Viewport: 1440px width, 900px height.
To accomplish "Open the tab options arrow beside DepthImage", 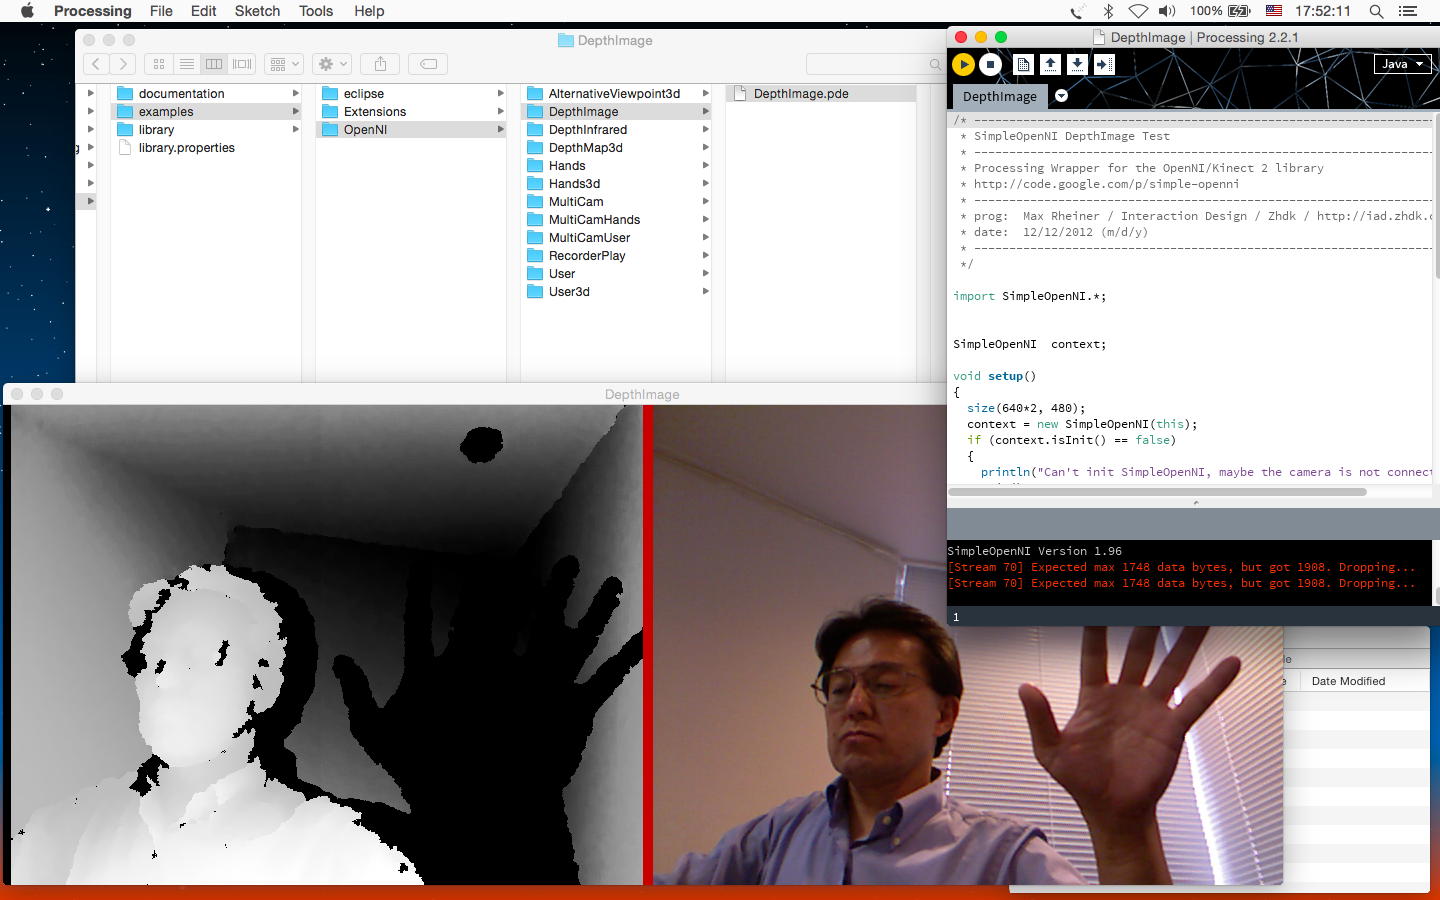I will click(x=1061, y=96).
